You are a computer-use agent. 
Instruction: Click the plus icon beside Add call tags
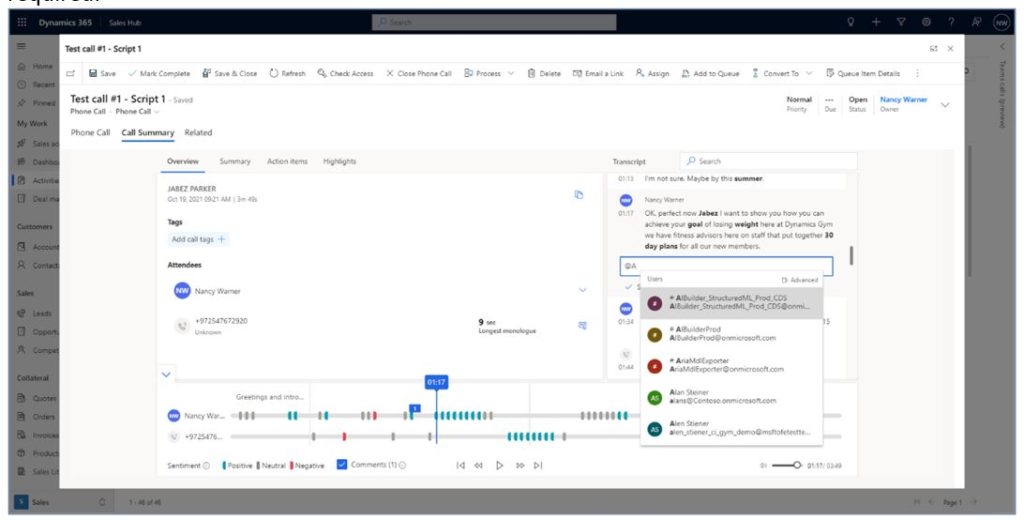tap(221, 239)
